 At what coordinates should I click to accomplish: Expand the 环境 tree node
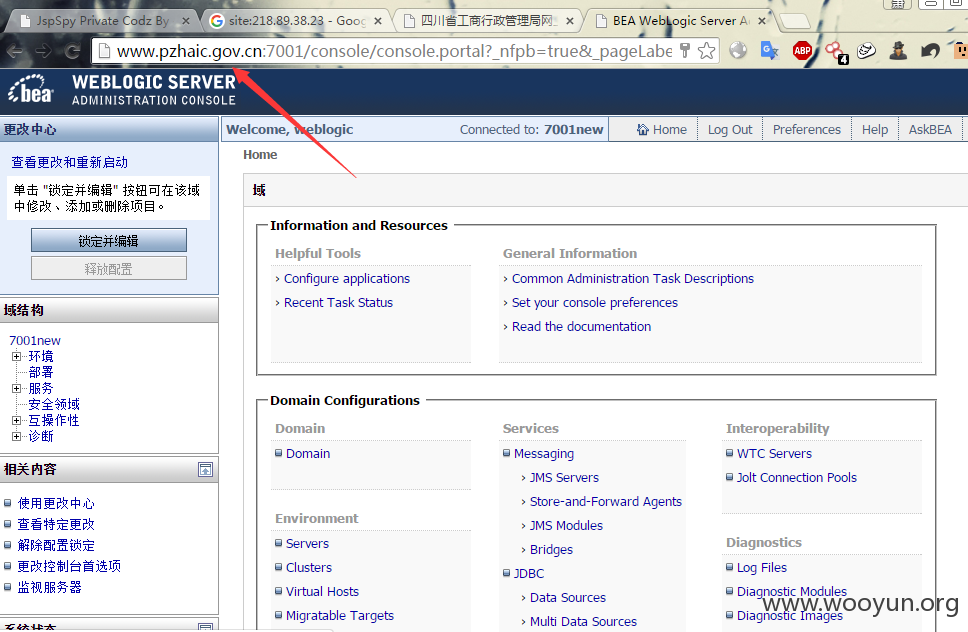(16, 356)
